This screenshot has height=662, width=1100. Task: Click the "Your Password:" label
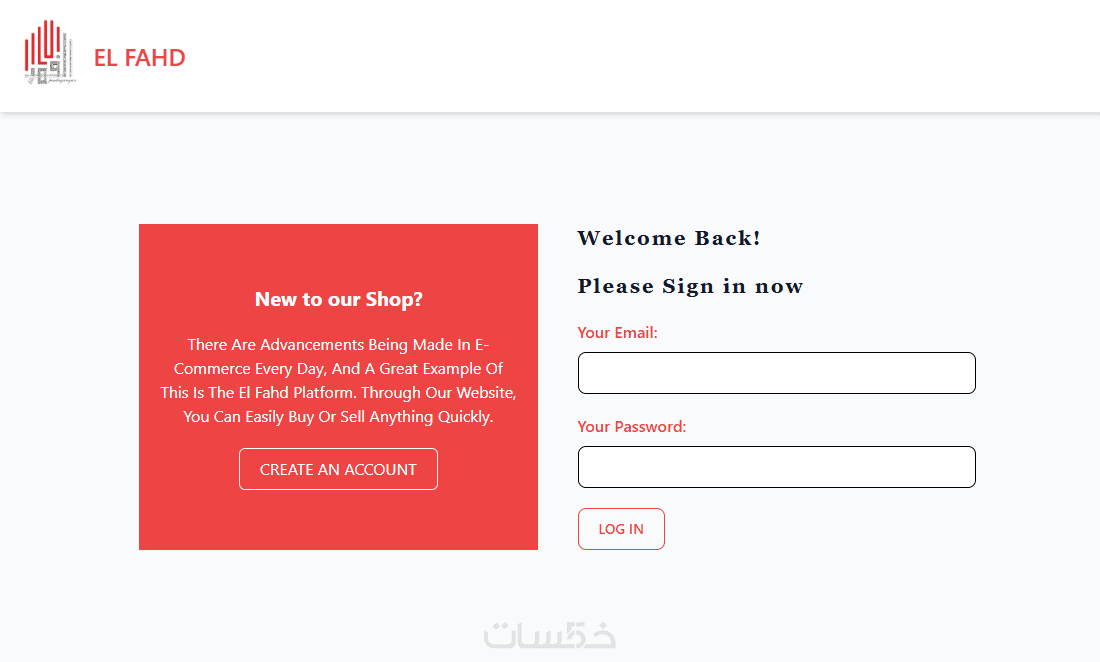(631, 427)
